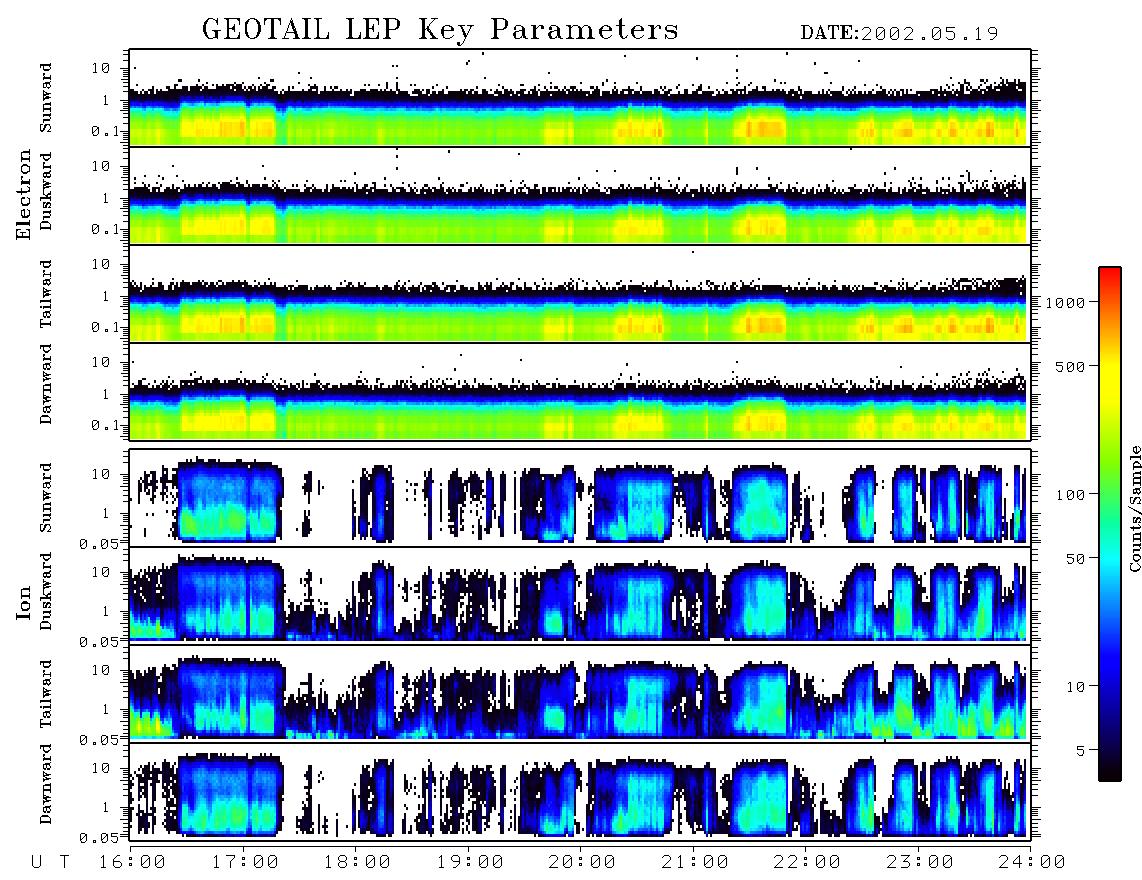Select the vertical "Ion" group label
1142x880 pixels.
(x=24, y=603)
